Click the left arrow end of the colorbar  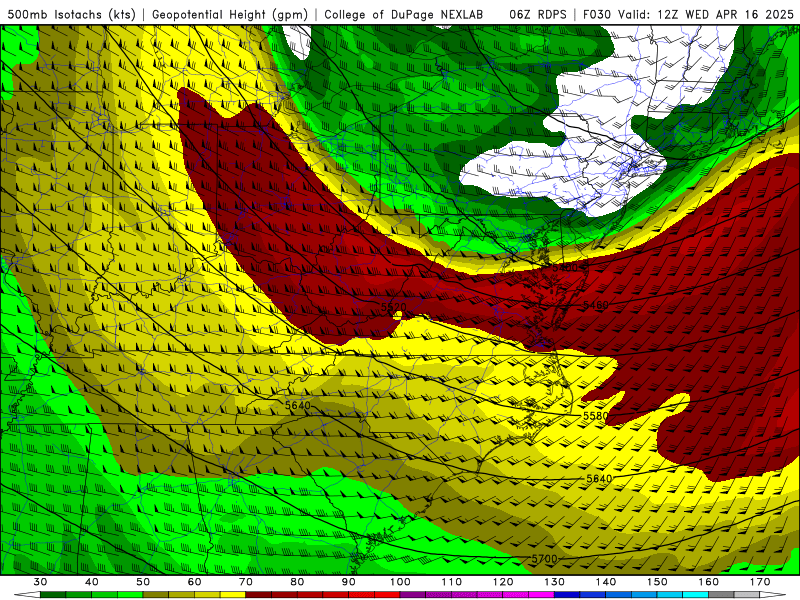click(x=27, y=595)
